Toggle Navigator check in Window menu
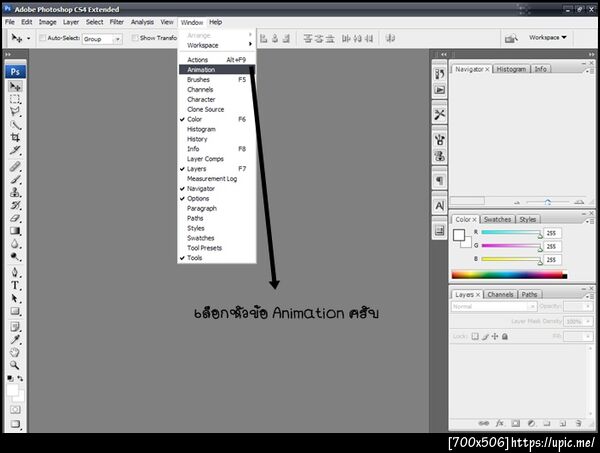This screenshot has width=600, height=453. pos(183,189)
